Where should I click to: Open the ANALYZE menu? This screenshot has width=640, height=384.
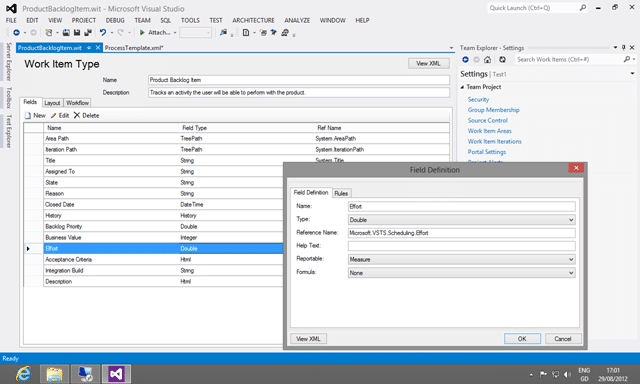tap(297, 20)
